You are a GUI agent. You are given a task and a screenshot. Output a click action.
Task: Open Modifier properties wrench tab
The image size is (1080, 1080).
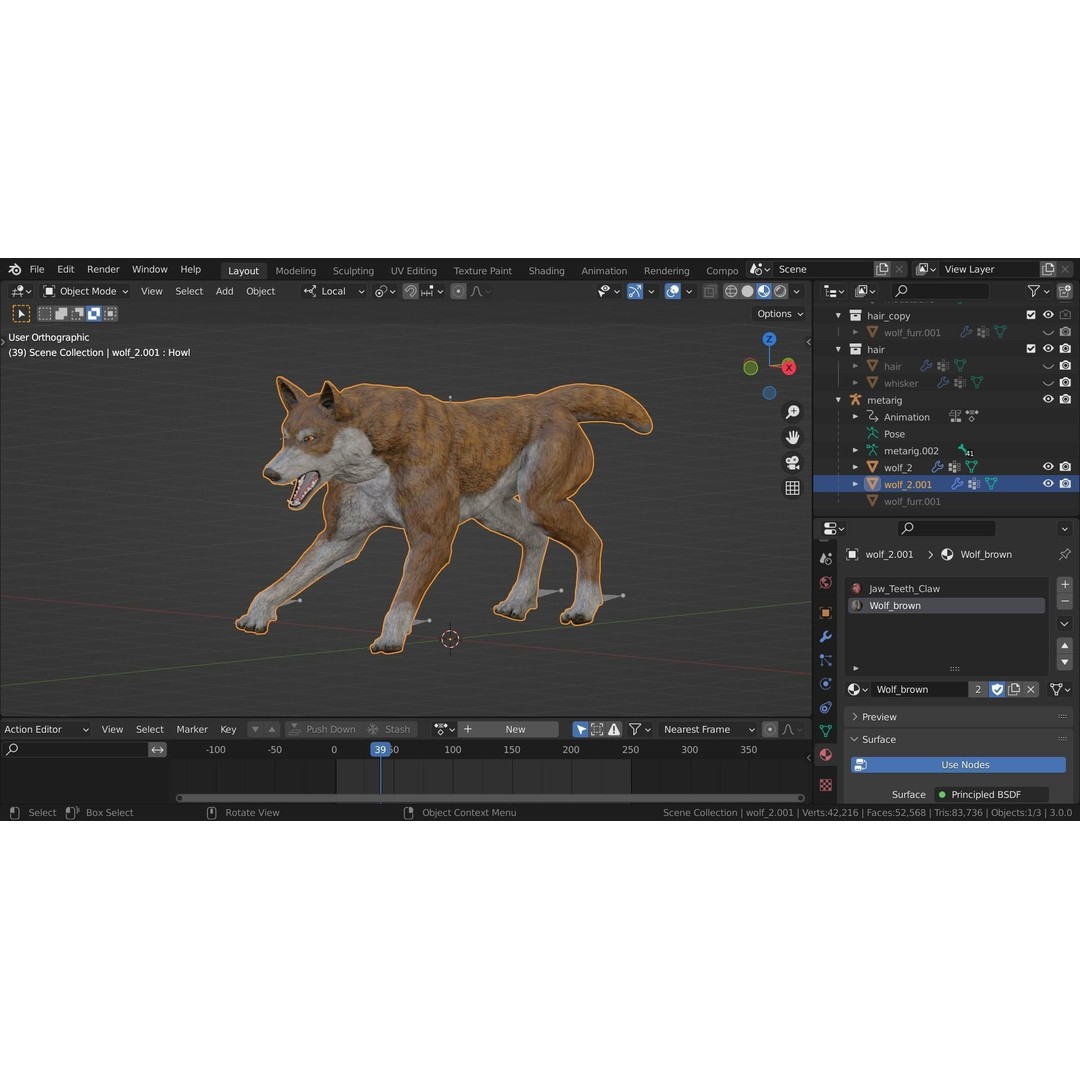click(825, 636)
